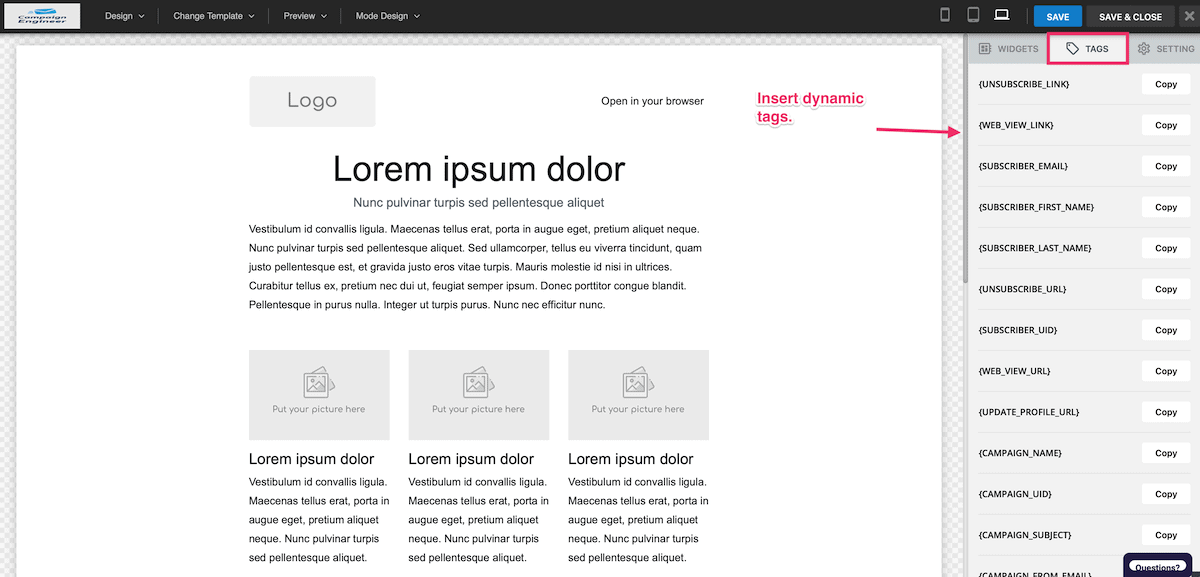Click the Open in your browser link
This screenshot has height=577, width=1200.
tap(652, 101)
